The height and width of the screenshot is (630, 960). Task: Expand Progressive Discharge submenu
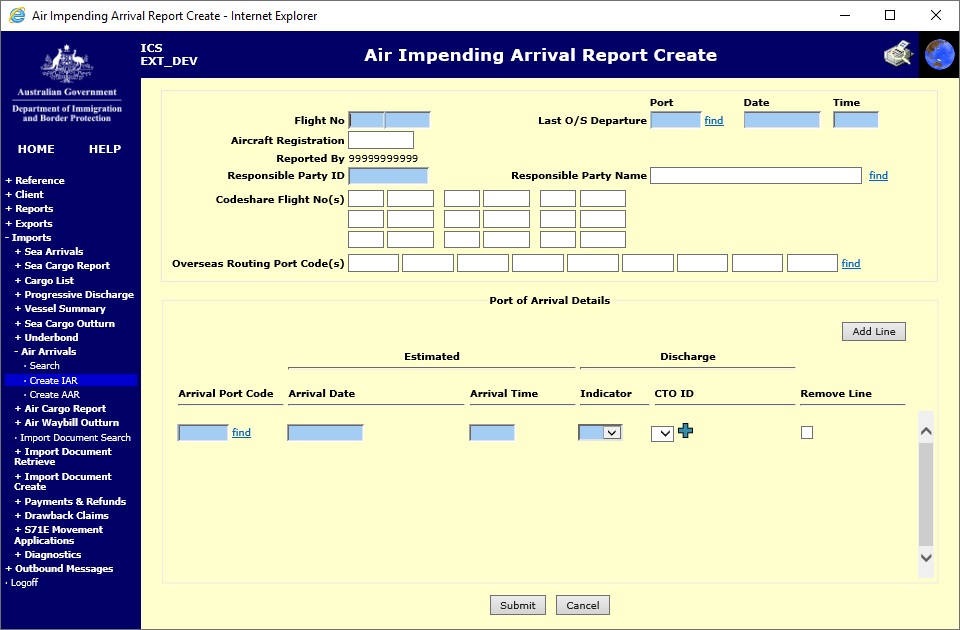(x=74, y=294)
